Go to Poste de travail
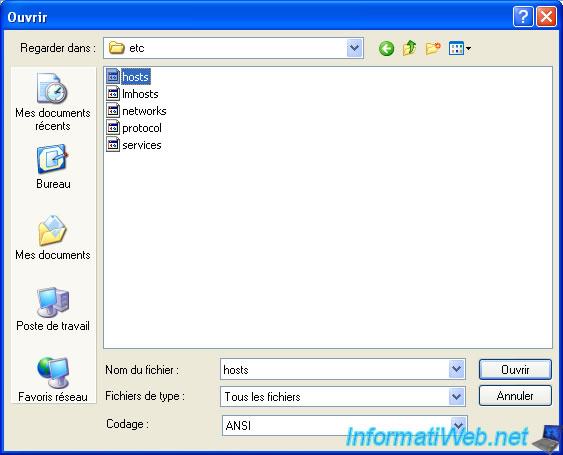 [53, 309]
